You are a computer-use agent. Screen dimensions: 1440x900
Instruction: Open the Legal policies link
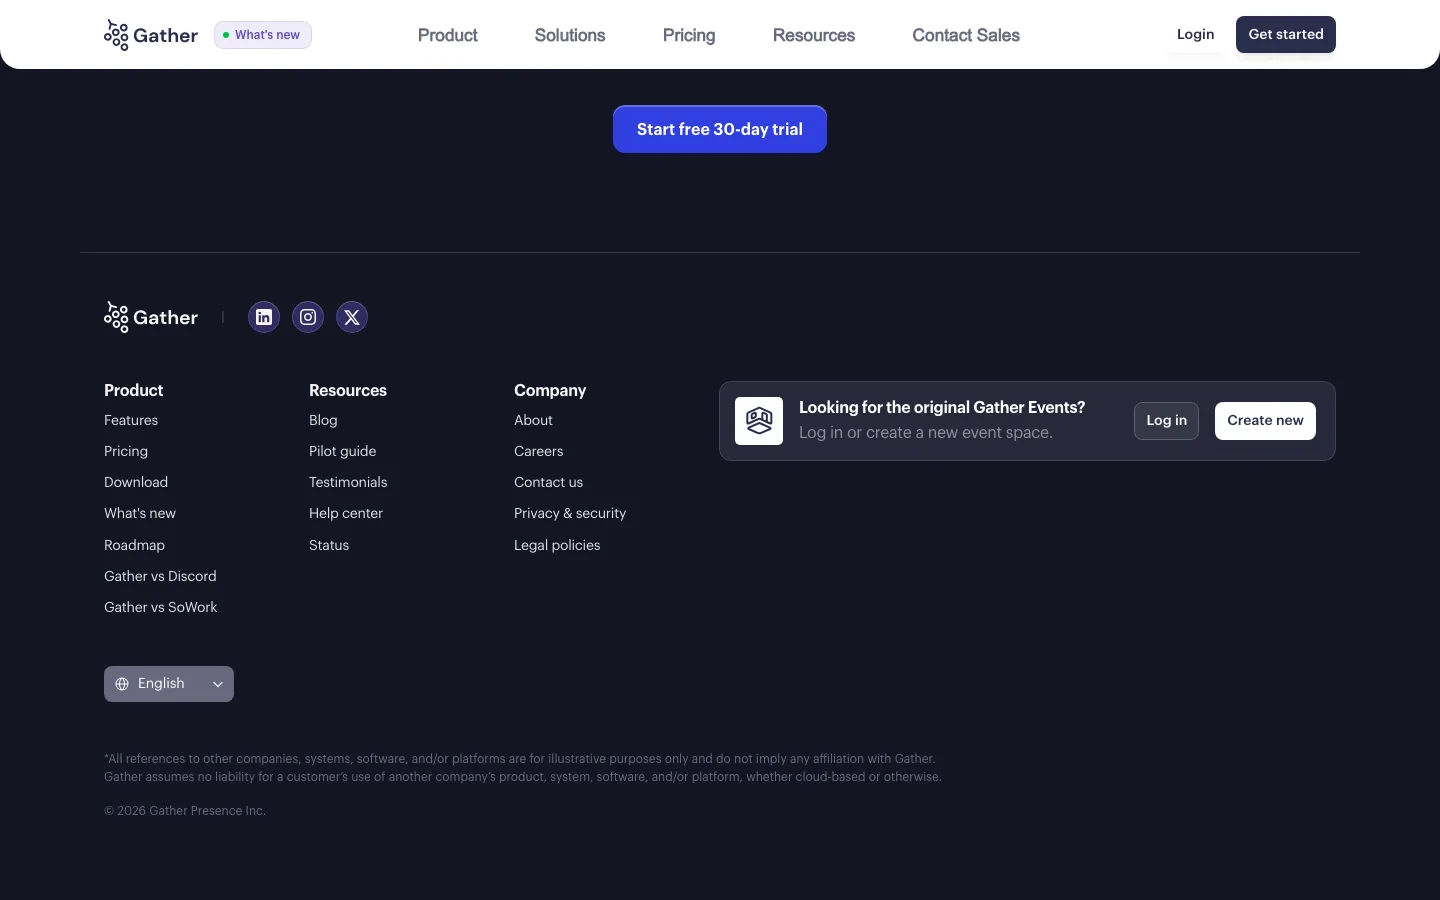557,545
